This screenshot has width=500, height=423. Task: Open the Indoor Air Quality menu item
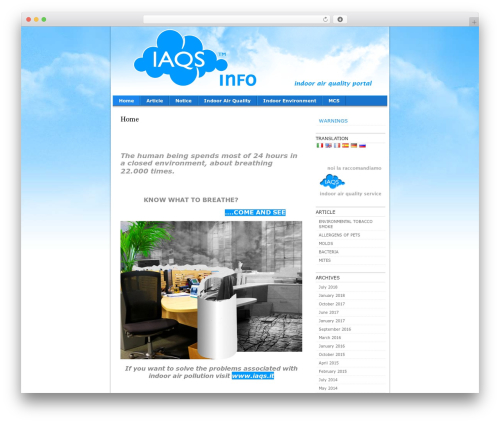coord(227,101)
